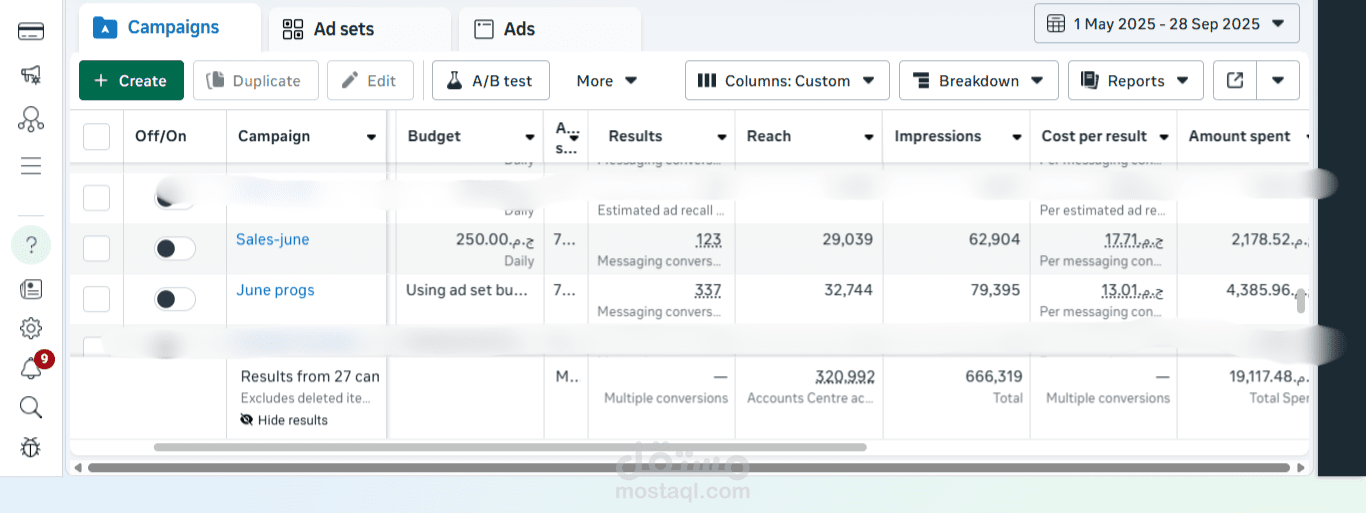Click the outer horizontal scrollbar track
The image size is (1366, 513).
[688, 467]
